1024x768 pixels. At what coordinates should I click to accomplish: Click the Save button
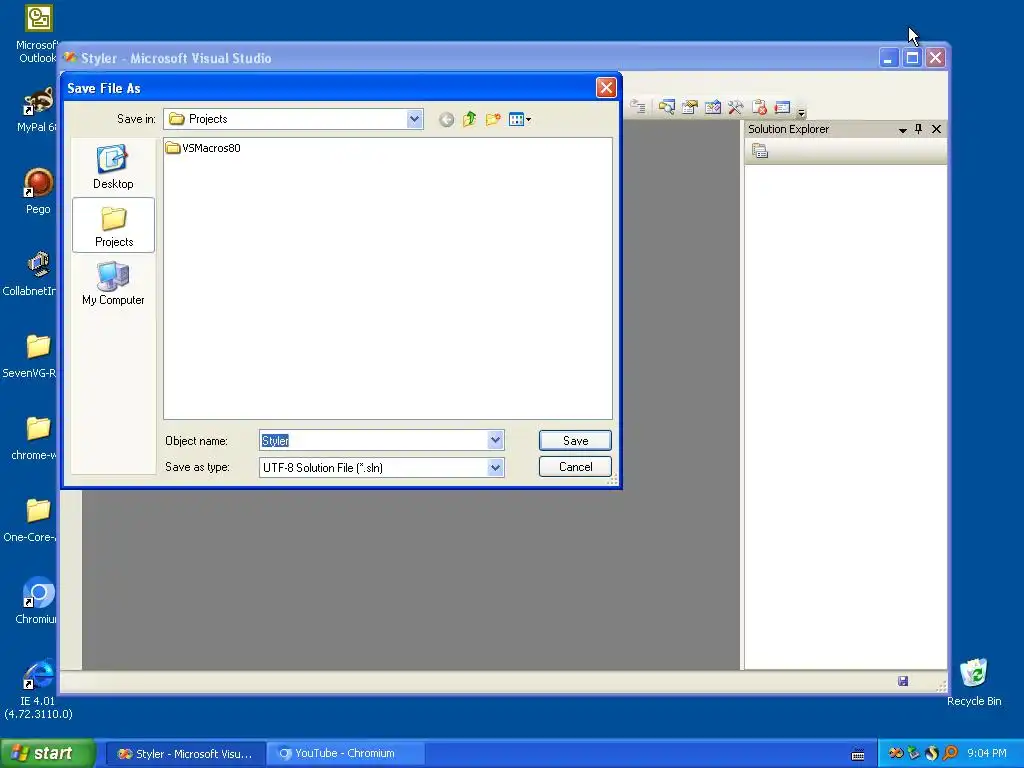coord(575,441)
